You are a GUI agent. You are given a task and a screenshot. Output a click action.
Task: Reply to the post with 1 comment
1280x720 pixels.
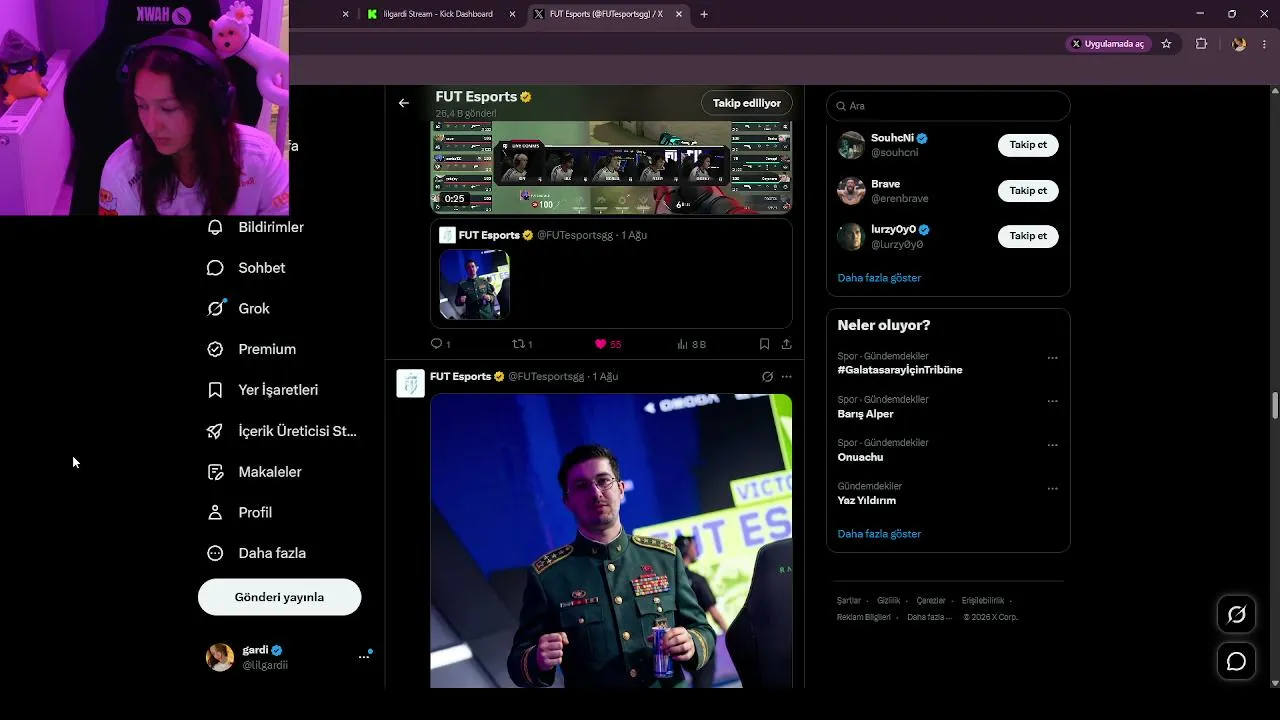(440, 344)
